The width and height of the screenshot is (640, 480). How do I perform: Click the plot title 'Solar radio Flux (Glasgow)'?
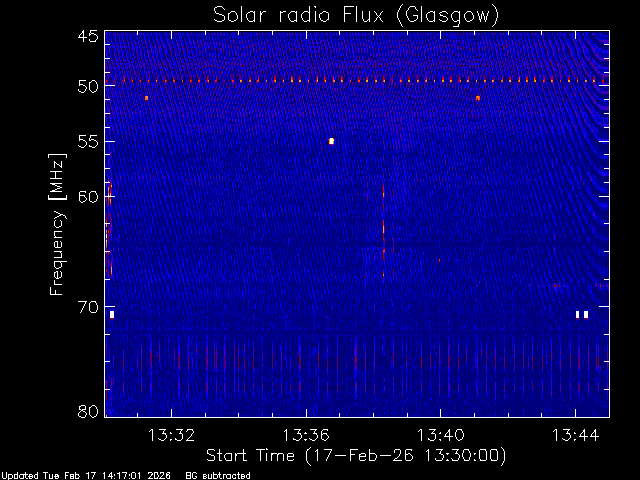(x=356, y=16)
